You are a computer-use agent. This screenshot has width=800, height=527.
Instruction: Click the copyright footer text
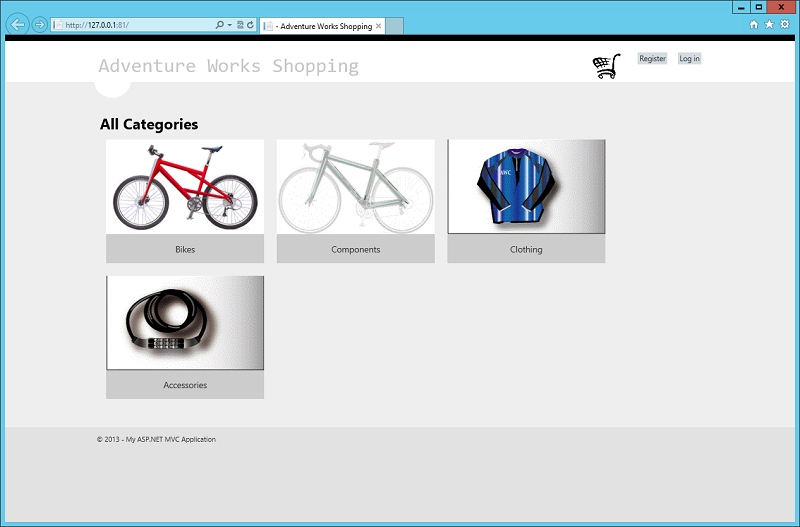tap(156, 439)
